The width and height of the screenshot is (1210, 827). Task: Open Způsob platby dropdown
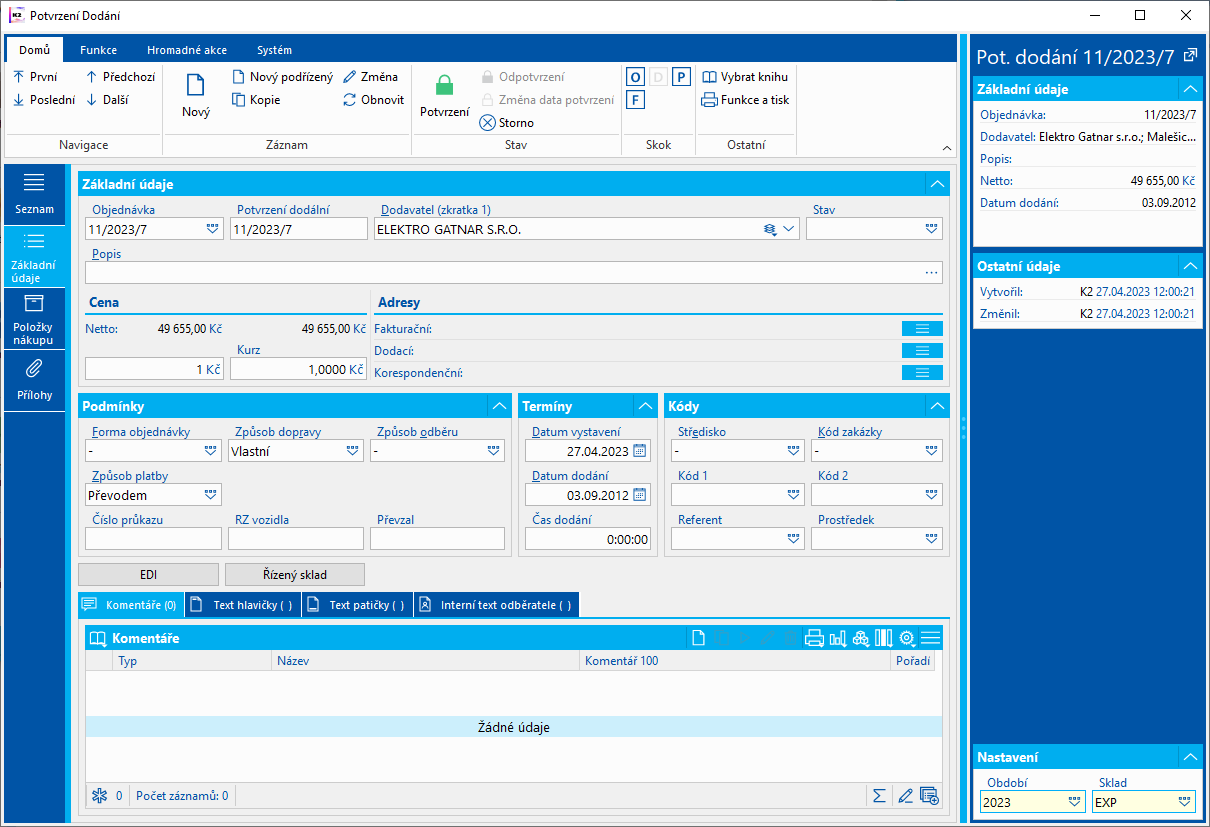pyautogui.click(x=211, y=494)
